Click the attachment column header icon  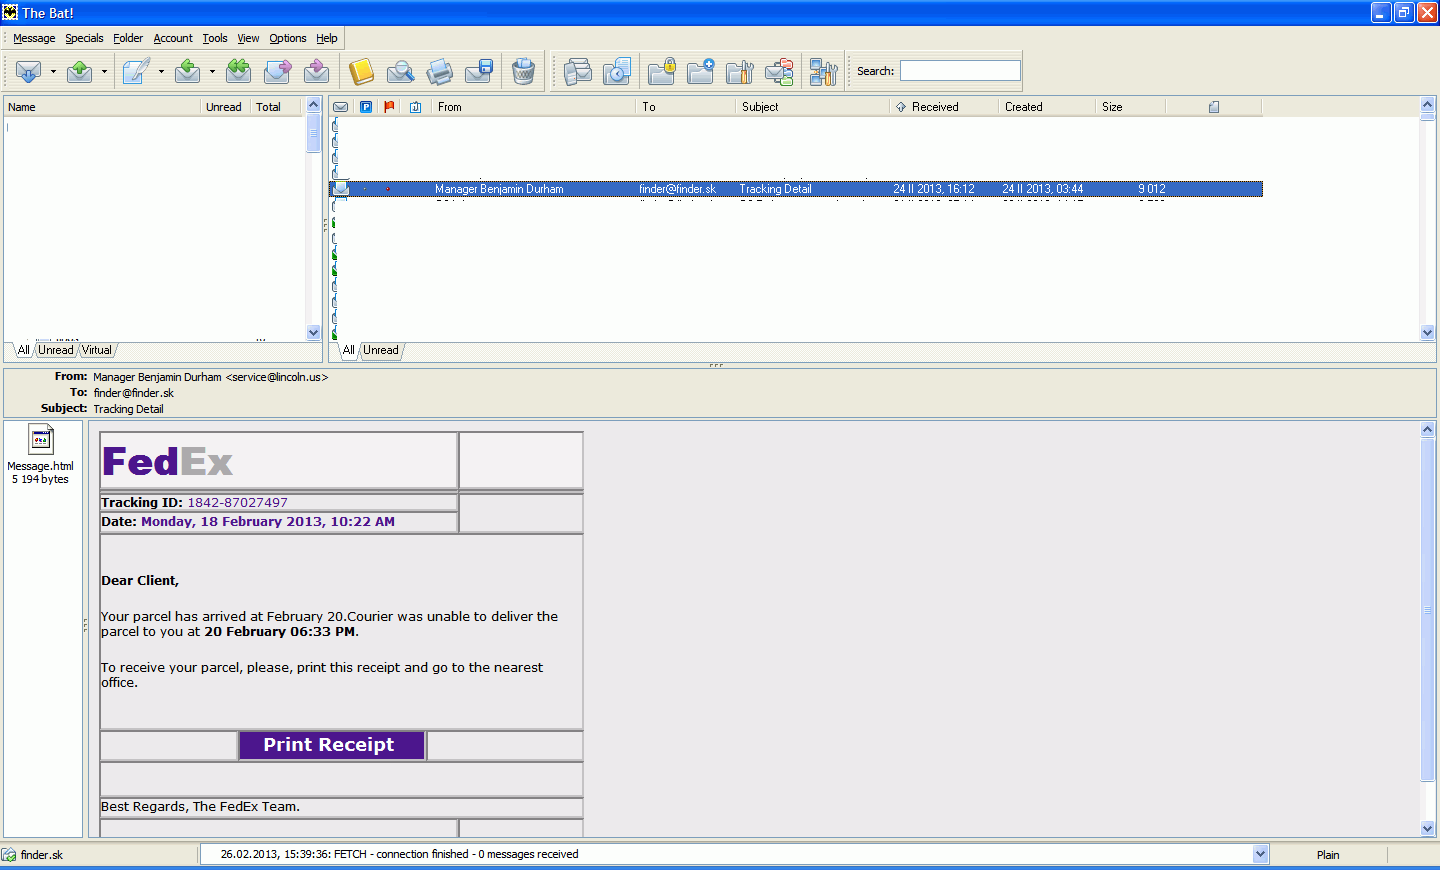[415, 107]
